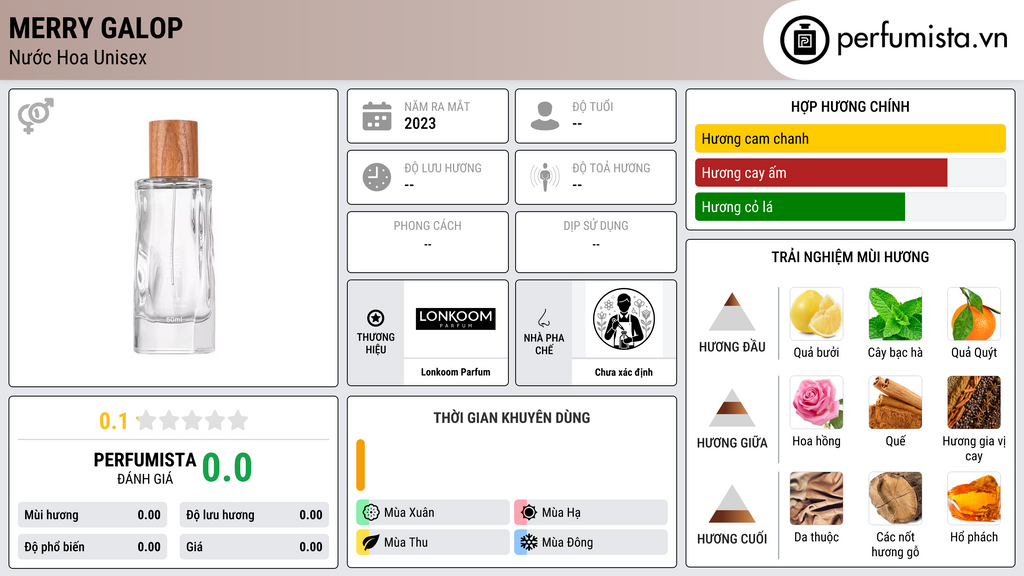The width and height of the screenshot is (1024, 576).
Task: Click the Quả Quýt mandarin note image
Action: tap(974, 314)
